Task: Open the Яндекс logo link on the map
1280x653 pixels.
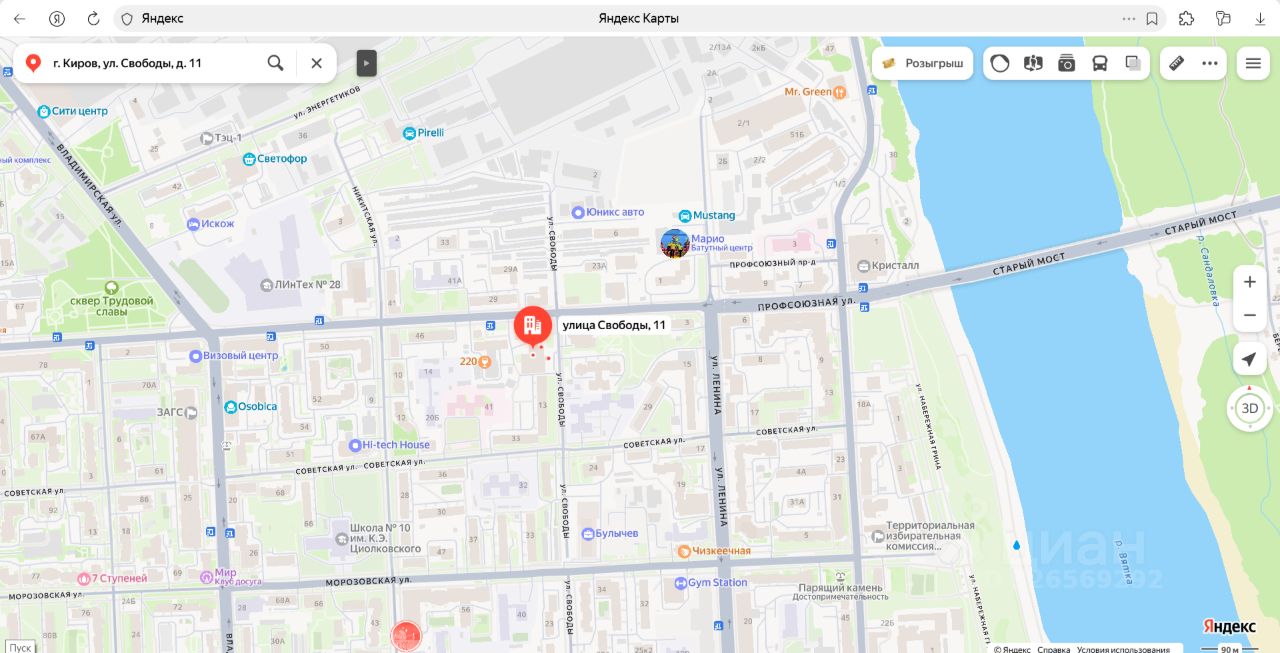Action: tap(1229, 626)
